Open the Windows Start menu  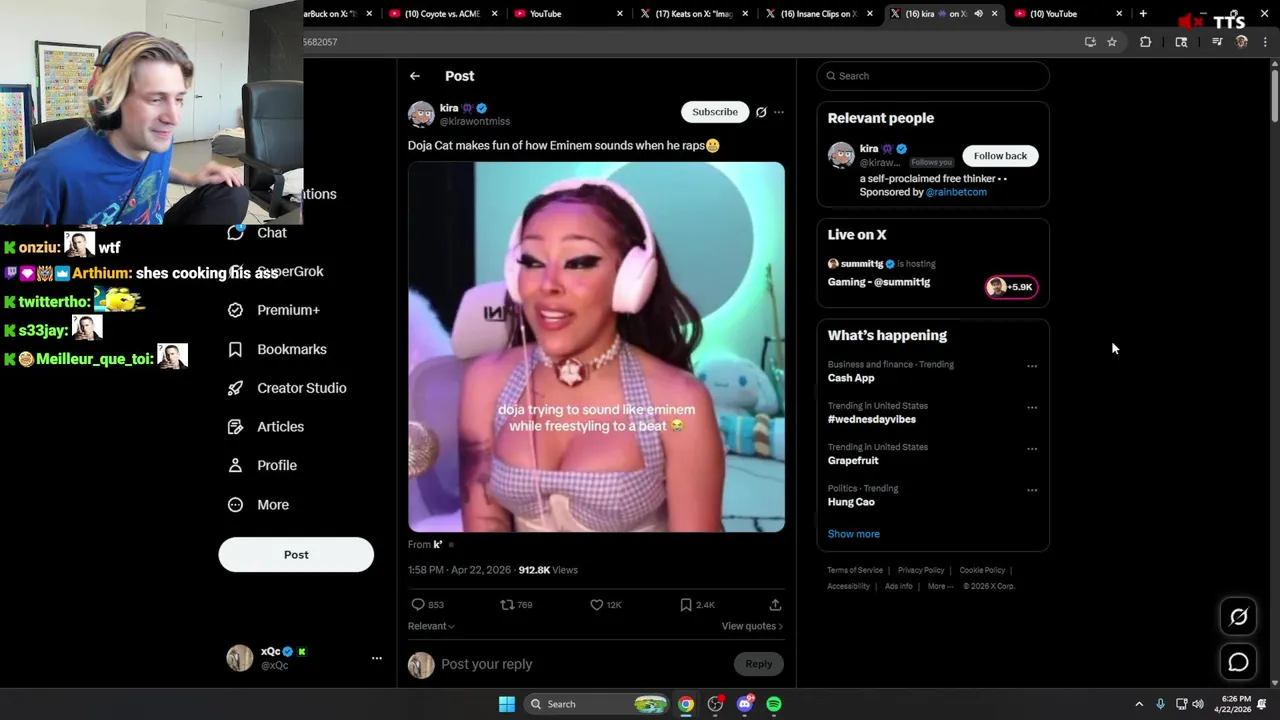(x=507, y=704)
